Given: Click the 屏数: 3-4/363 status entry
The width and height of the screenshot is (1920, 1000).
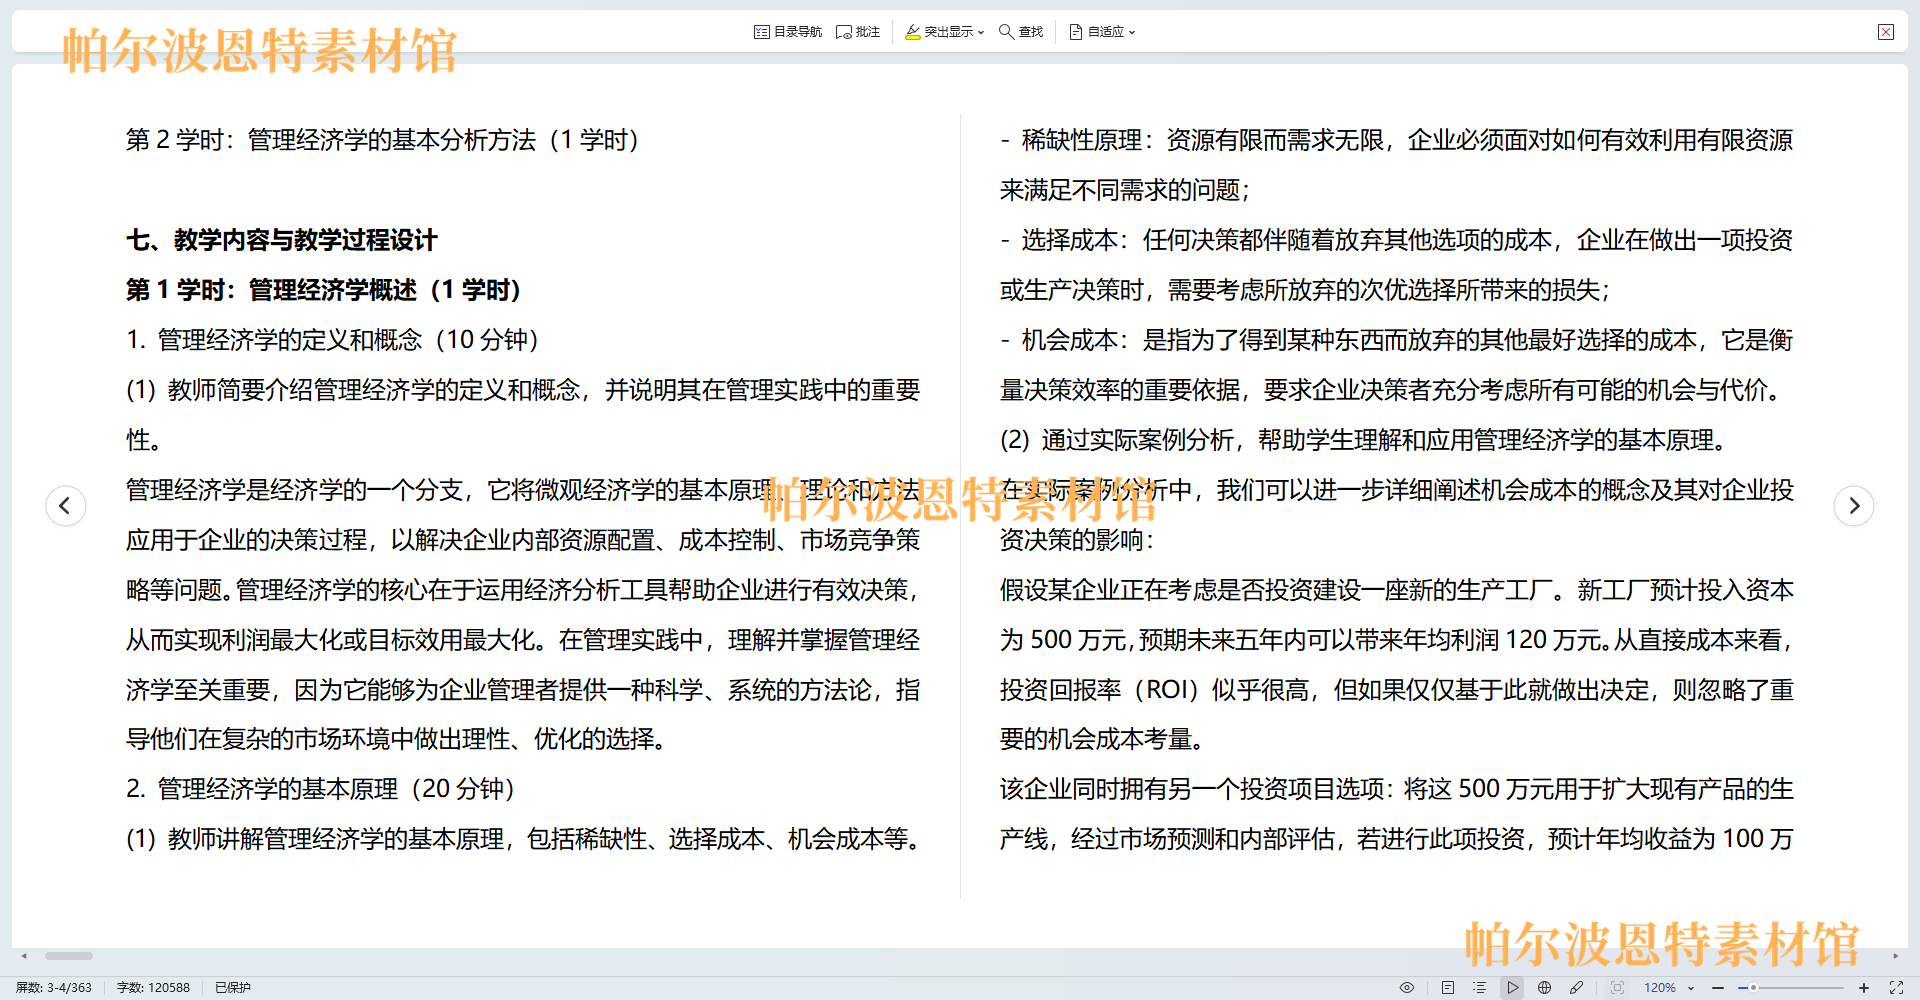Looking at the screenshot, I should click(x=54, y=987).
